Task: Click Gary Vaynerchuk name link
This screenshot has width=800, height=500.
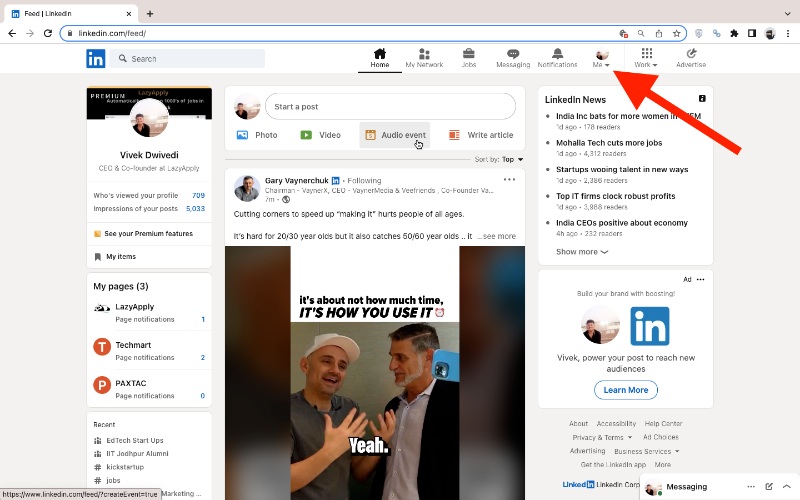Action: (297, 181)
